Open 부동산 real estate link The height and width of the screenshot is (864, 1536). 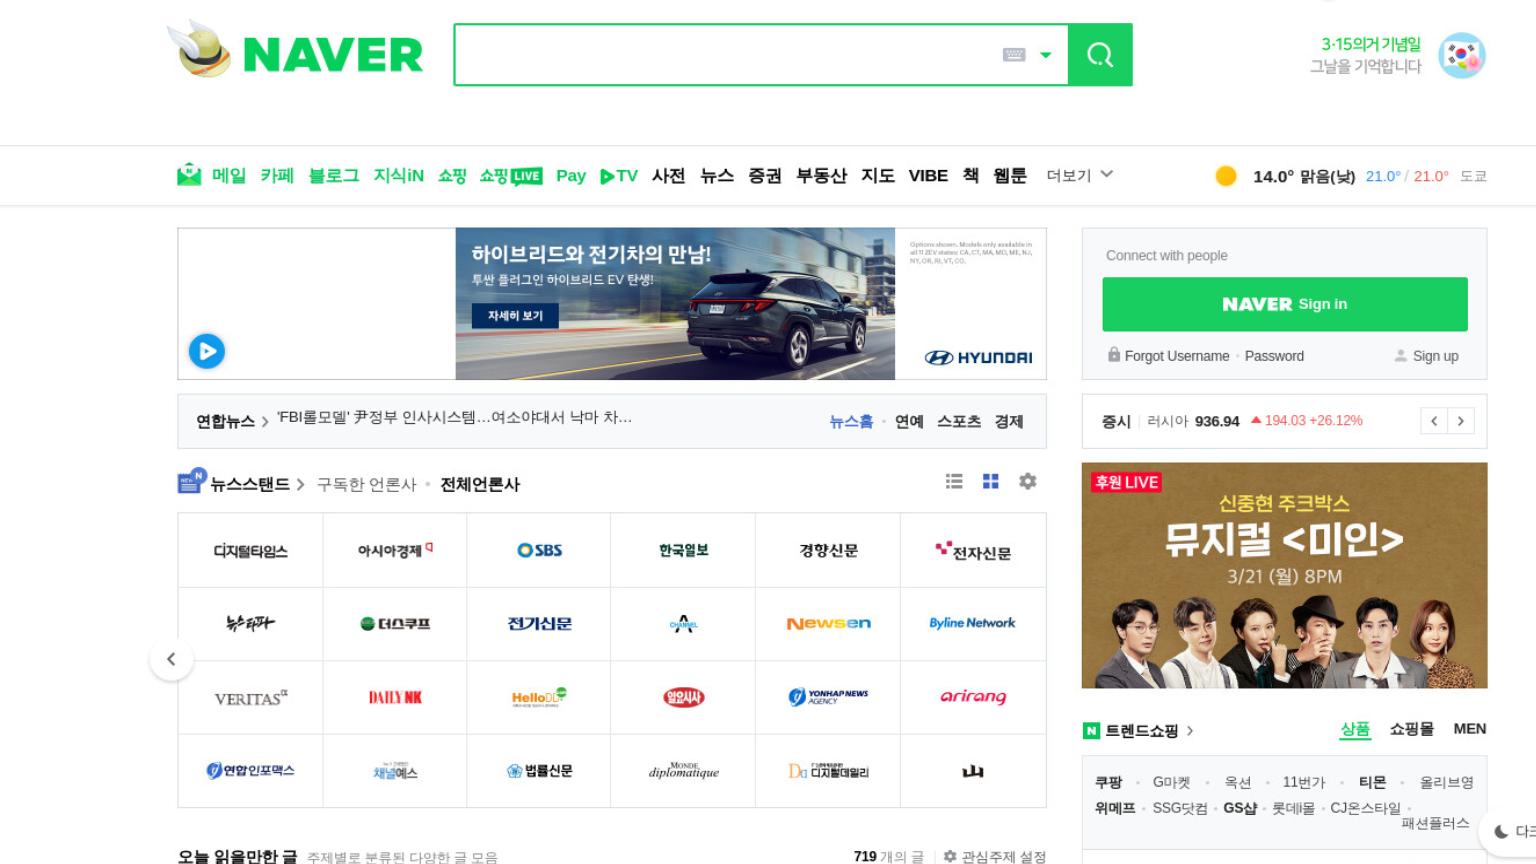821,176
